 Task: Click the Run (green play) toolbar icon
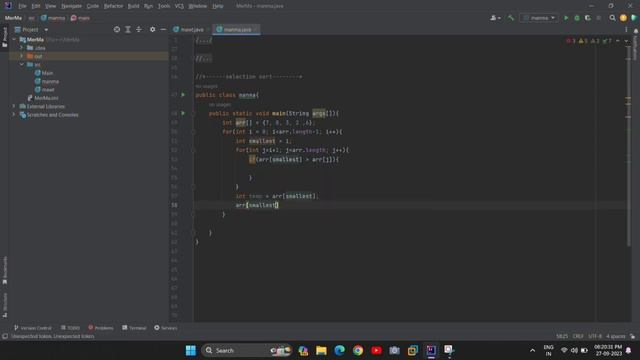[566, 18]
